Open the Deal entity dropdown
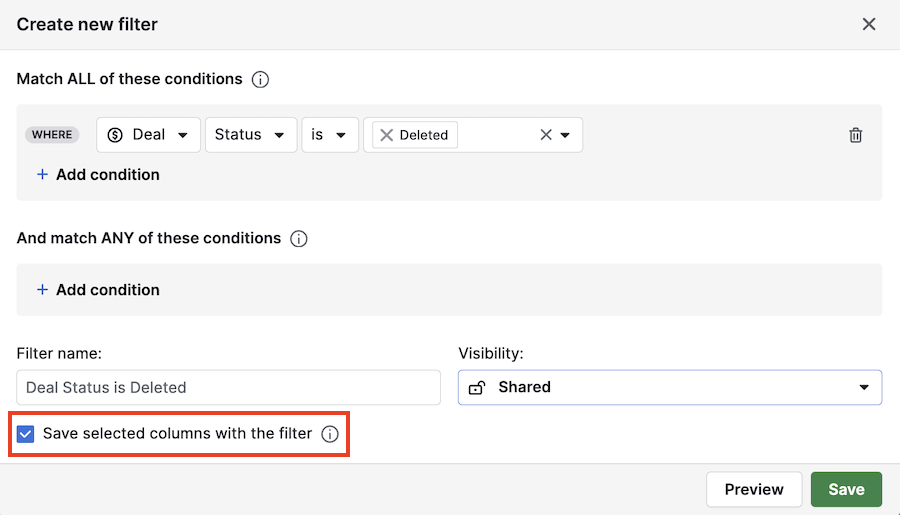Screen dimensions: 900x515 pos(148,135)
